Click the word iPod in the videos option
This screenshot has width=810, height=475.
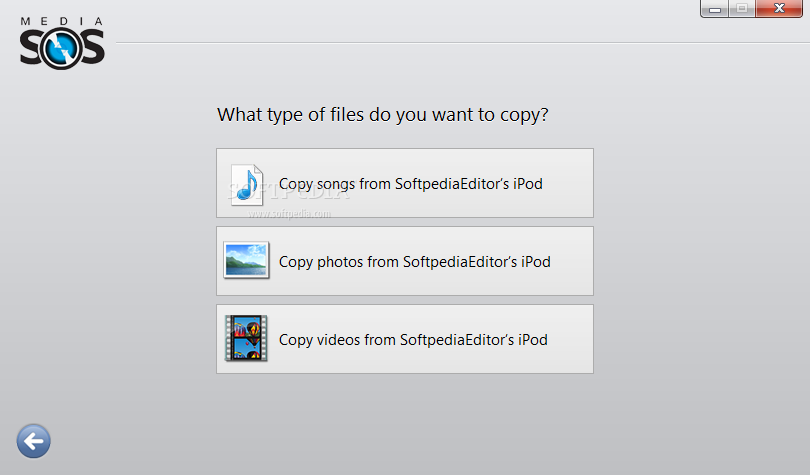point(533,340)
